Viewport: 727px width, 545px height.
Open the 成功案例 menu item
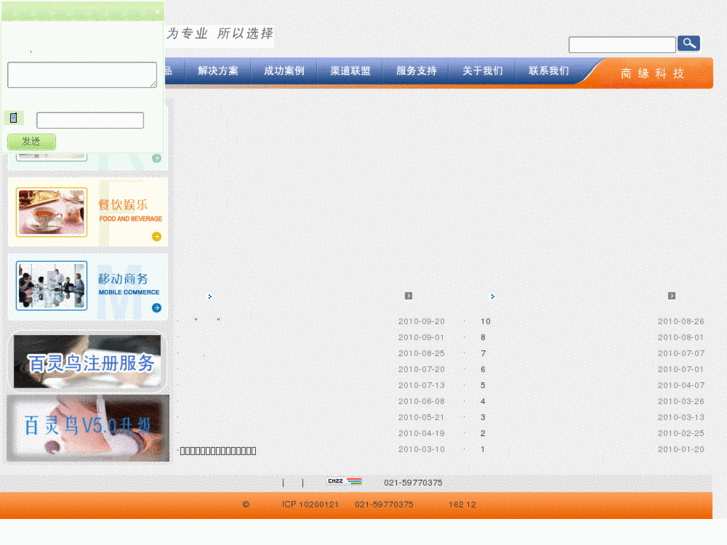(284, 71)
